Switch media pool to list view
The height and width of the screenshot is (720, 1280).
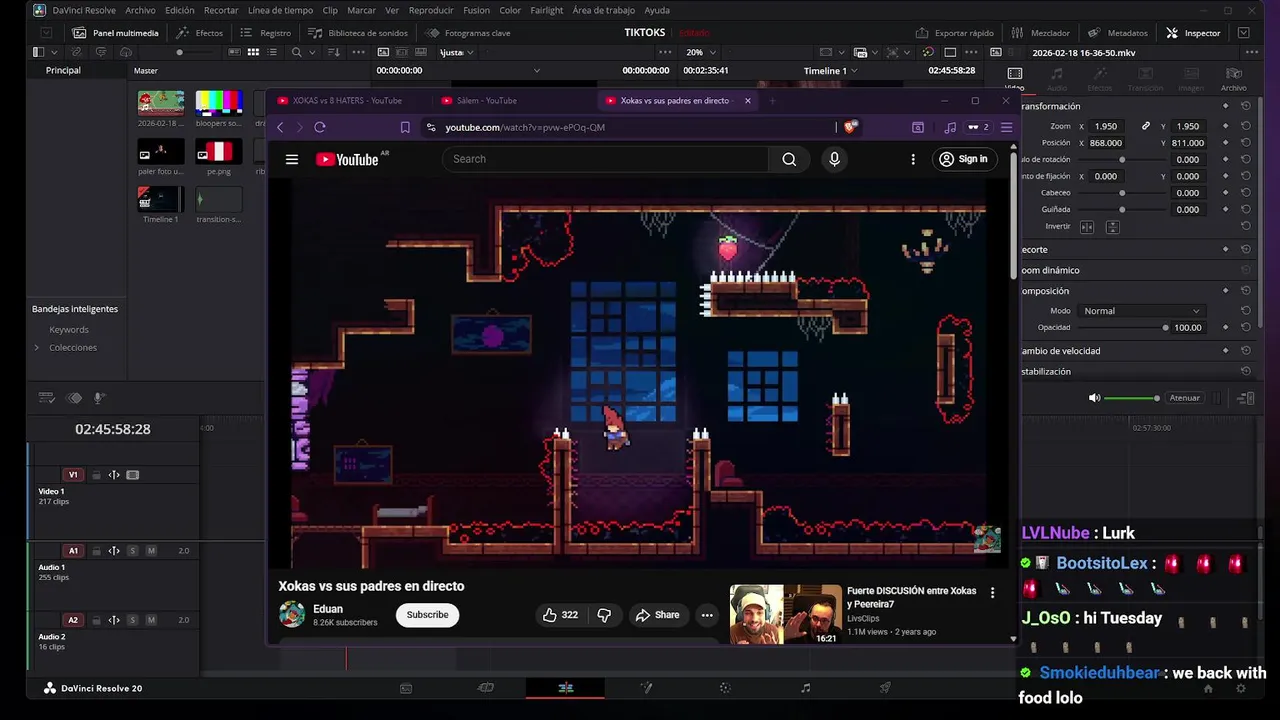click(272, 52)
